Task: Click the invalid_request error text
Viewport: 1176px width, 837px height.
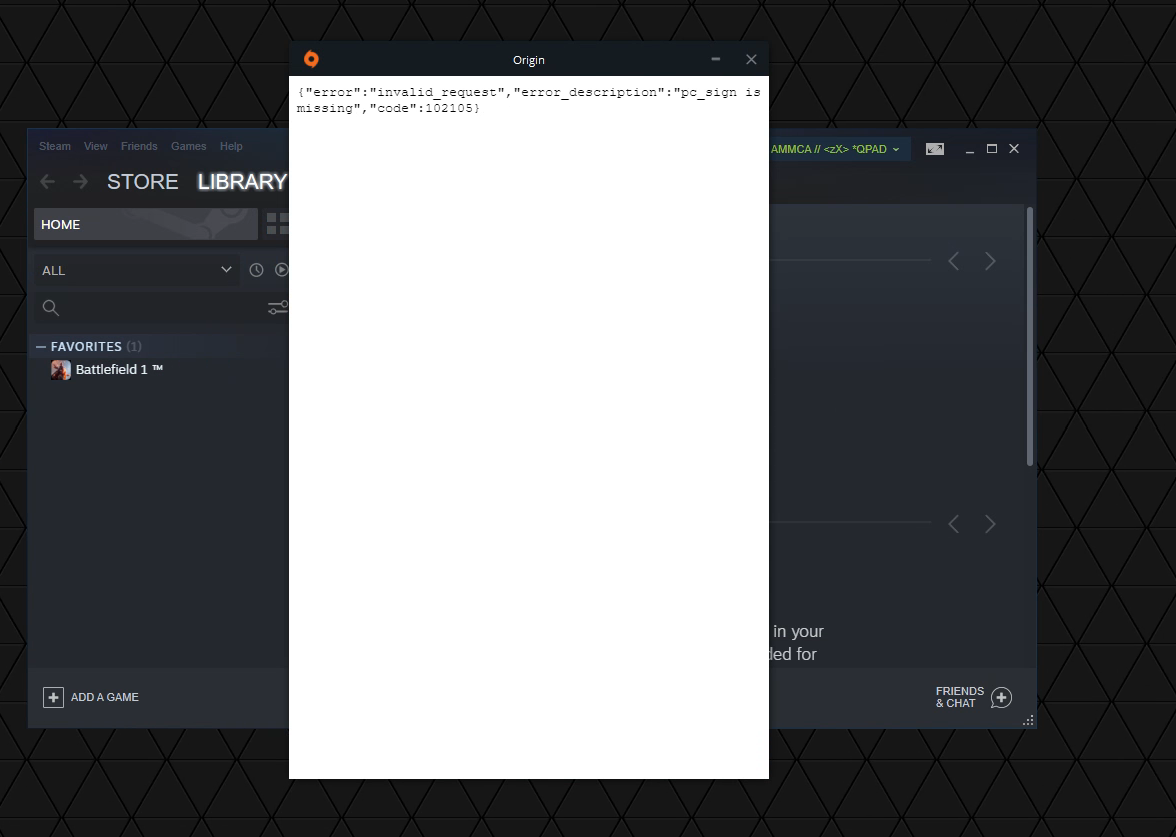Action: pos(437,92)
